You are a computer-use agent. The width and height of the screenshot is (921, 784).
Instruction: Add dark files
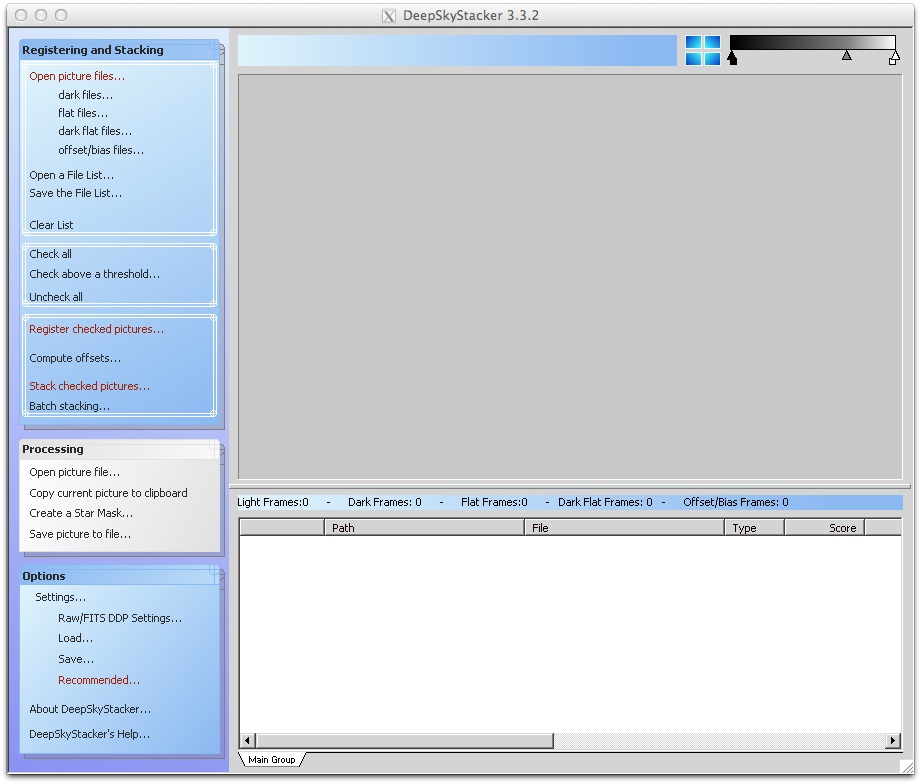pos(86,95)
